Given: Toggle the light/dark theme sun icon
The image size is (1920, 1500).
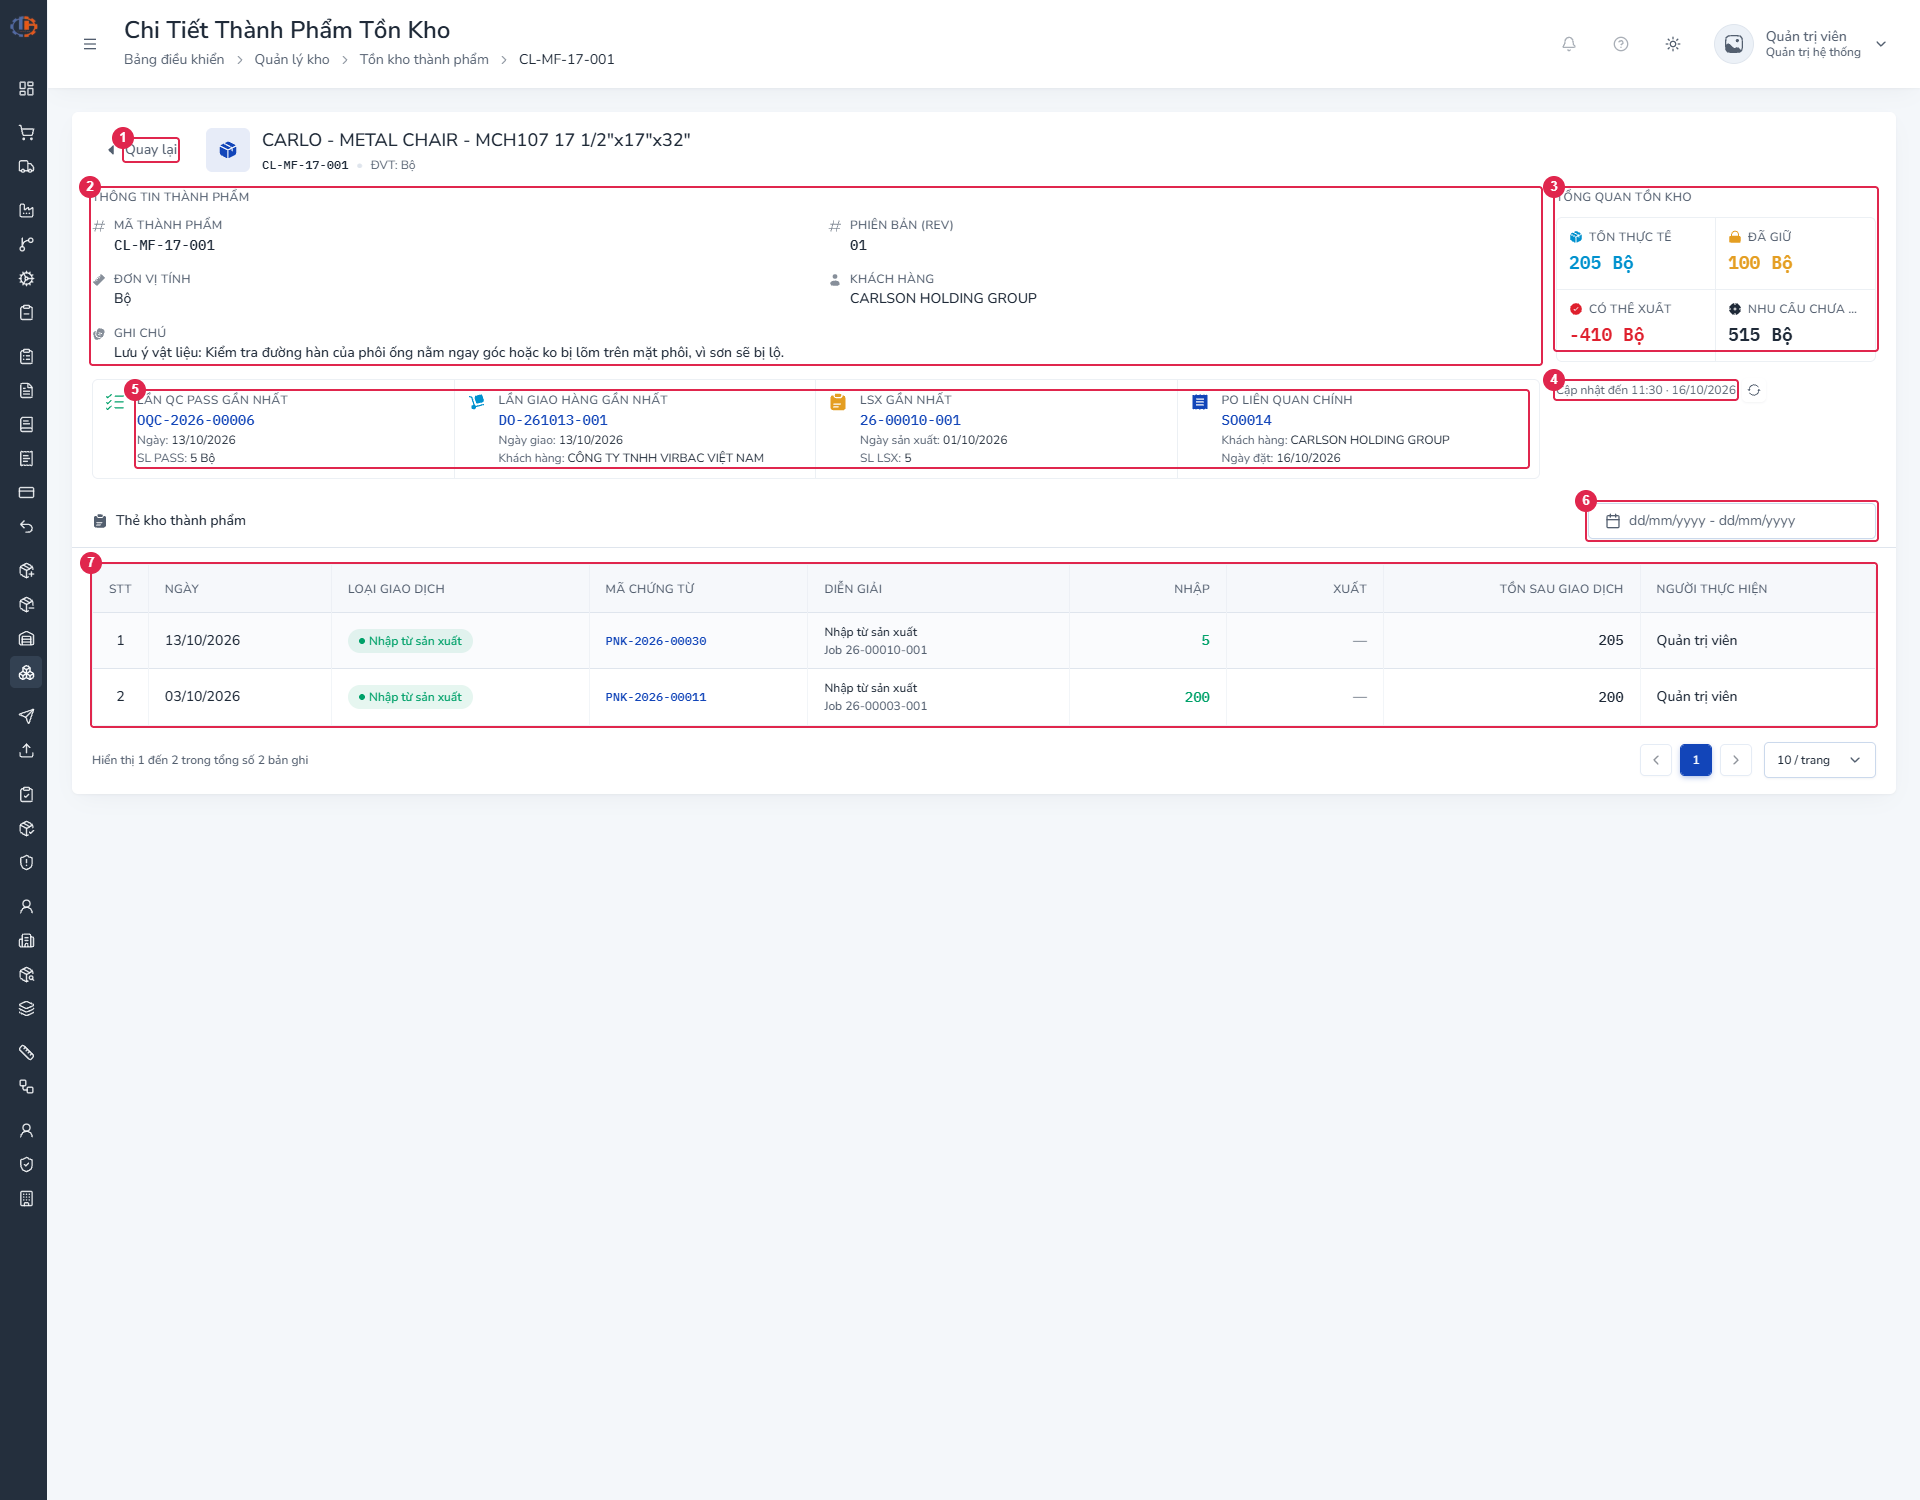Looking at the screenshot, I should pyautogui.click(x=1673, y=44).
